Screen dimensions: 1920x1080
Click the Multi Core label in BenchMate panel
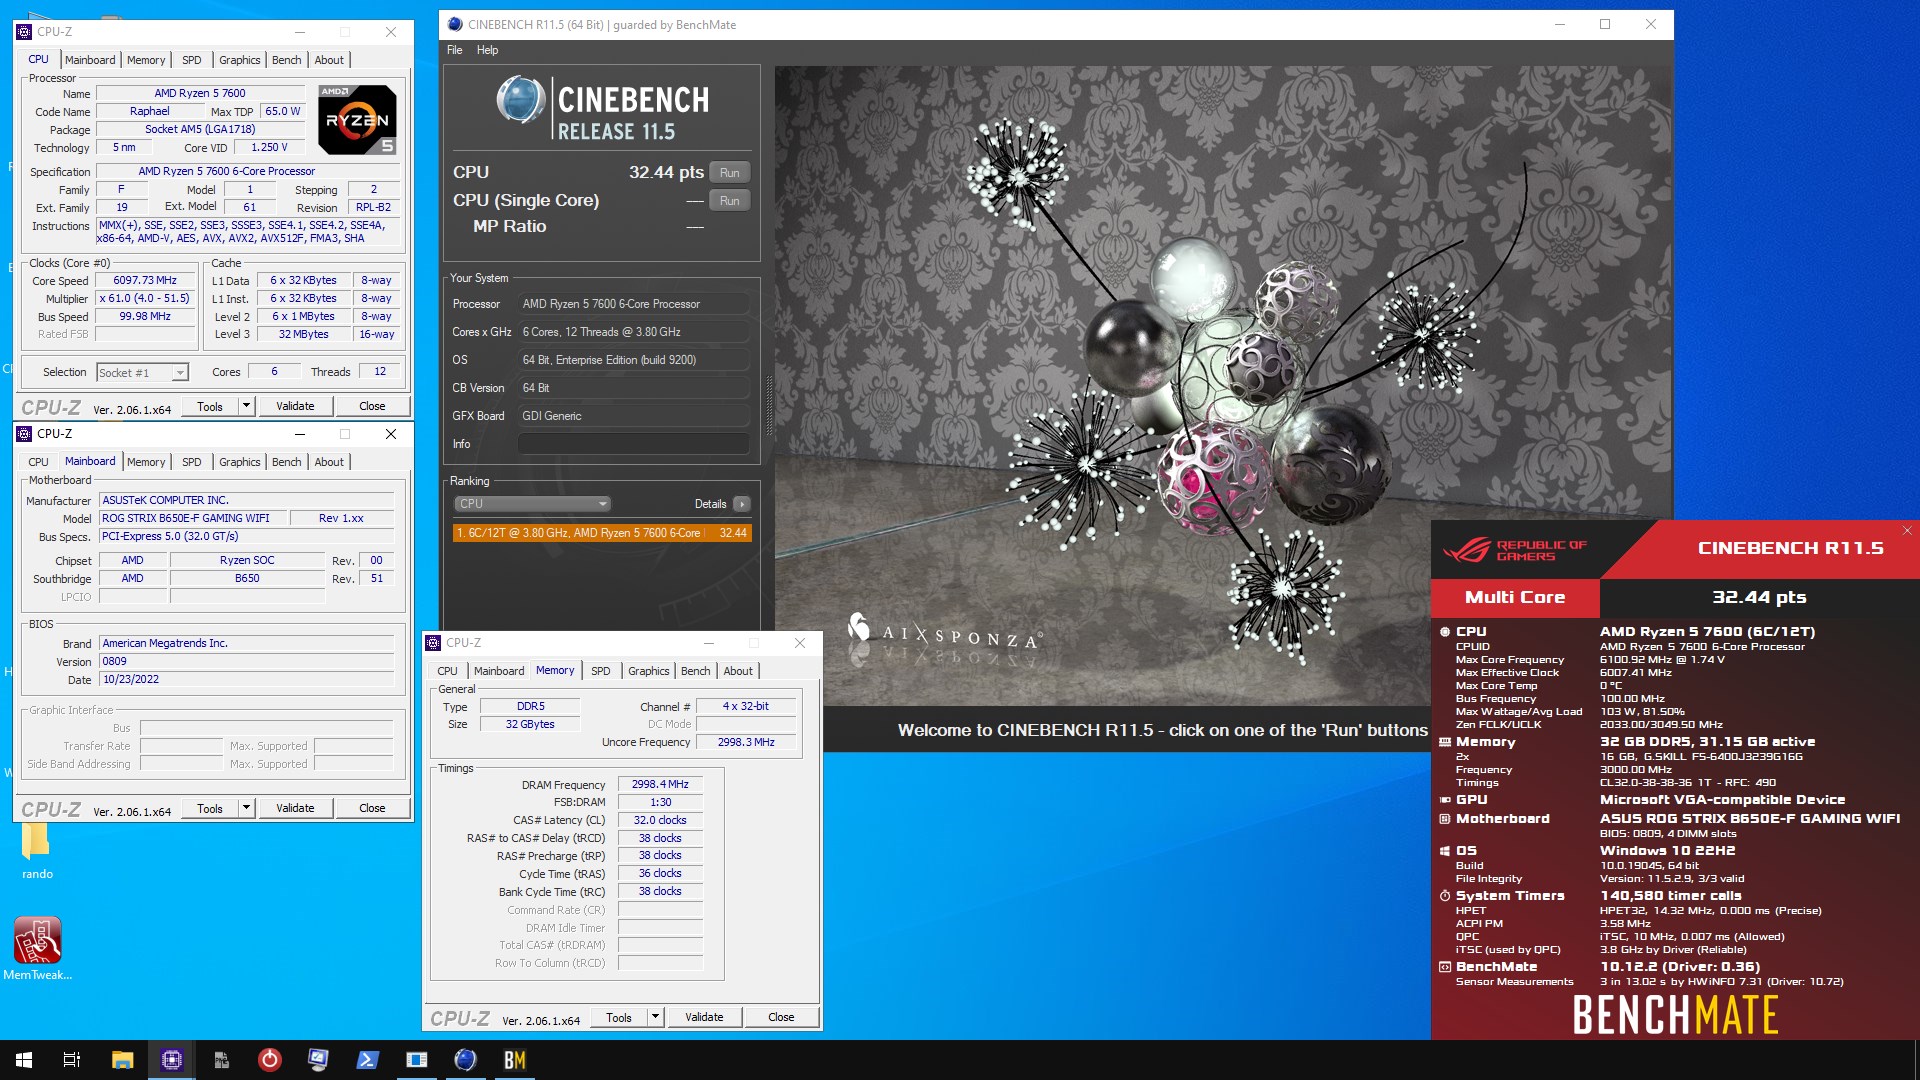[1515, 597]
